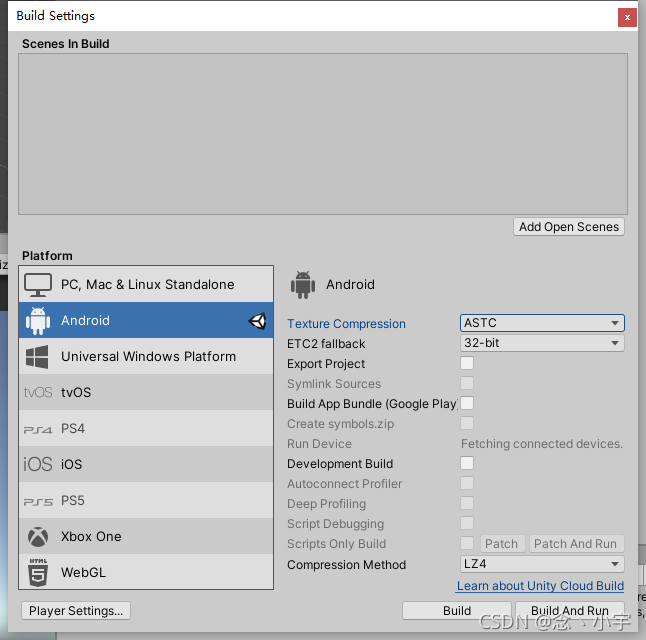Click the Windows logo platform icon
This screenshot has height=640, width=646.
pos(37,357)
